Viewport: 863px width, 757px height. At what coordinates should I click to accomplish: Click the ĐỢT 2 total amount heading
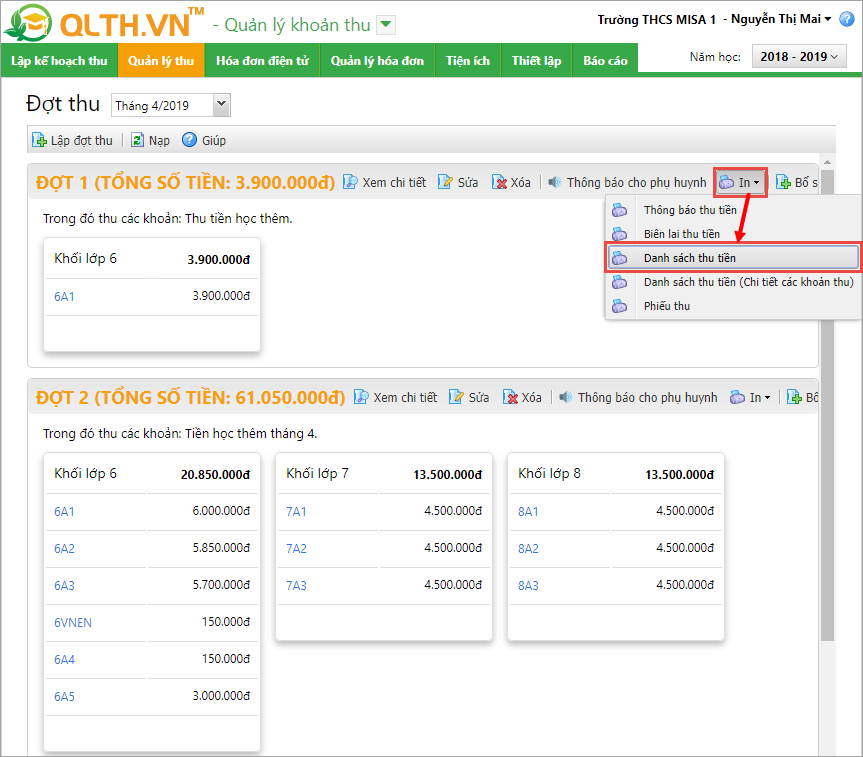pos(190,397)
